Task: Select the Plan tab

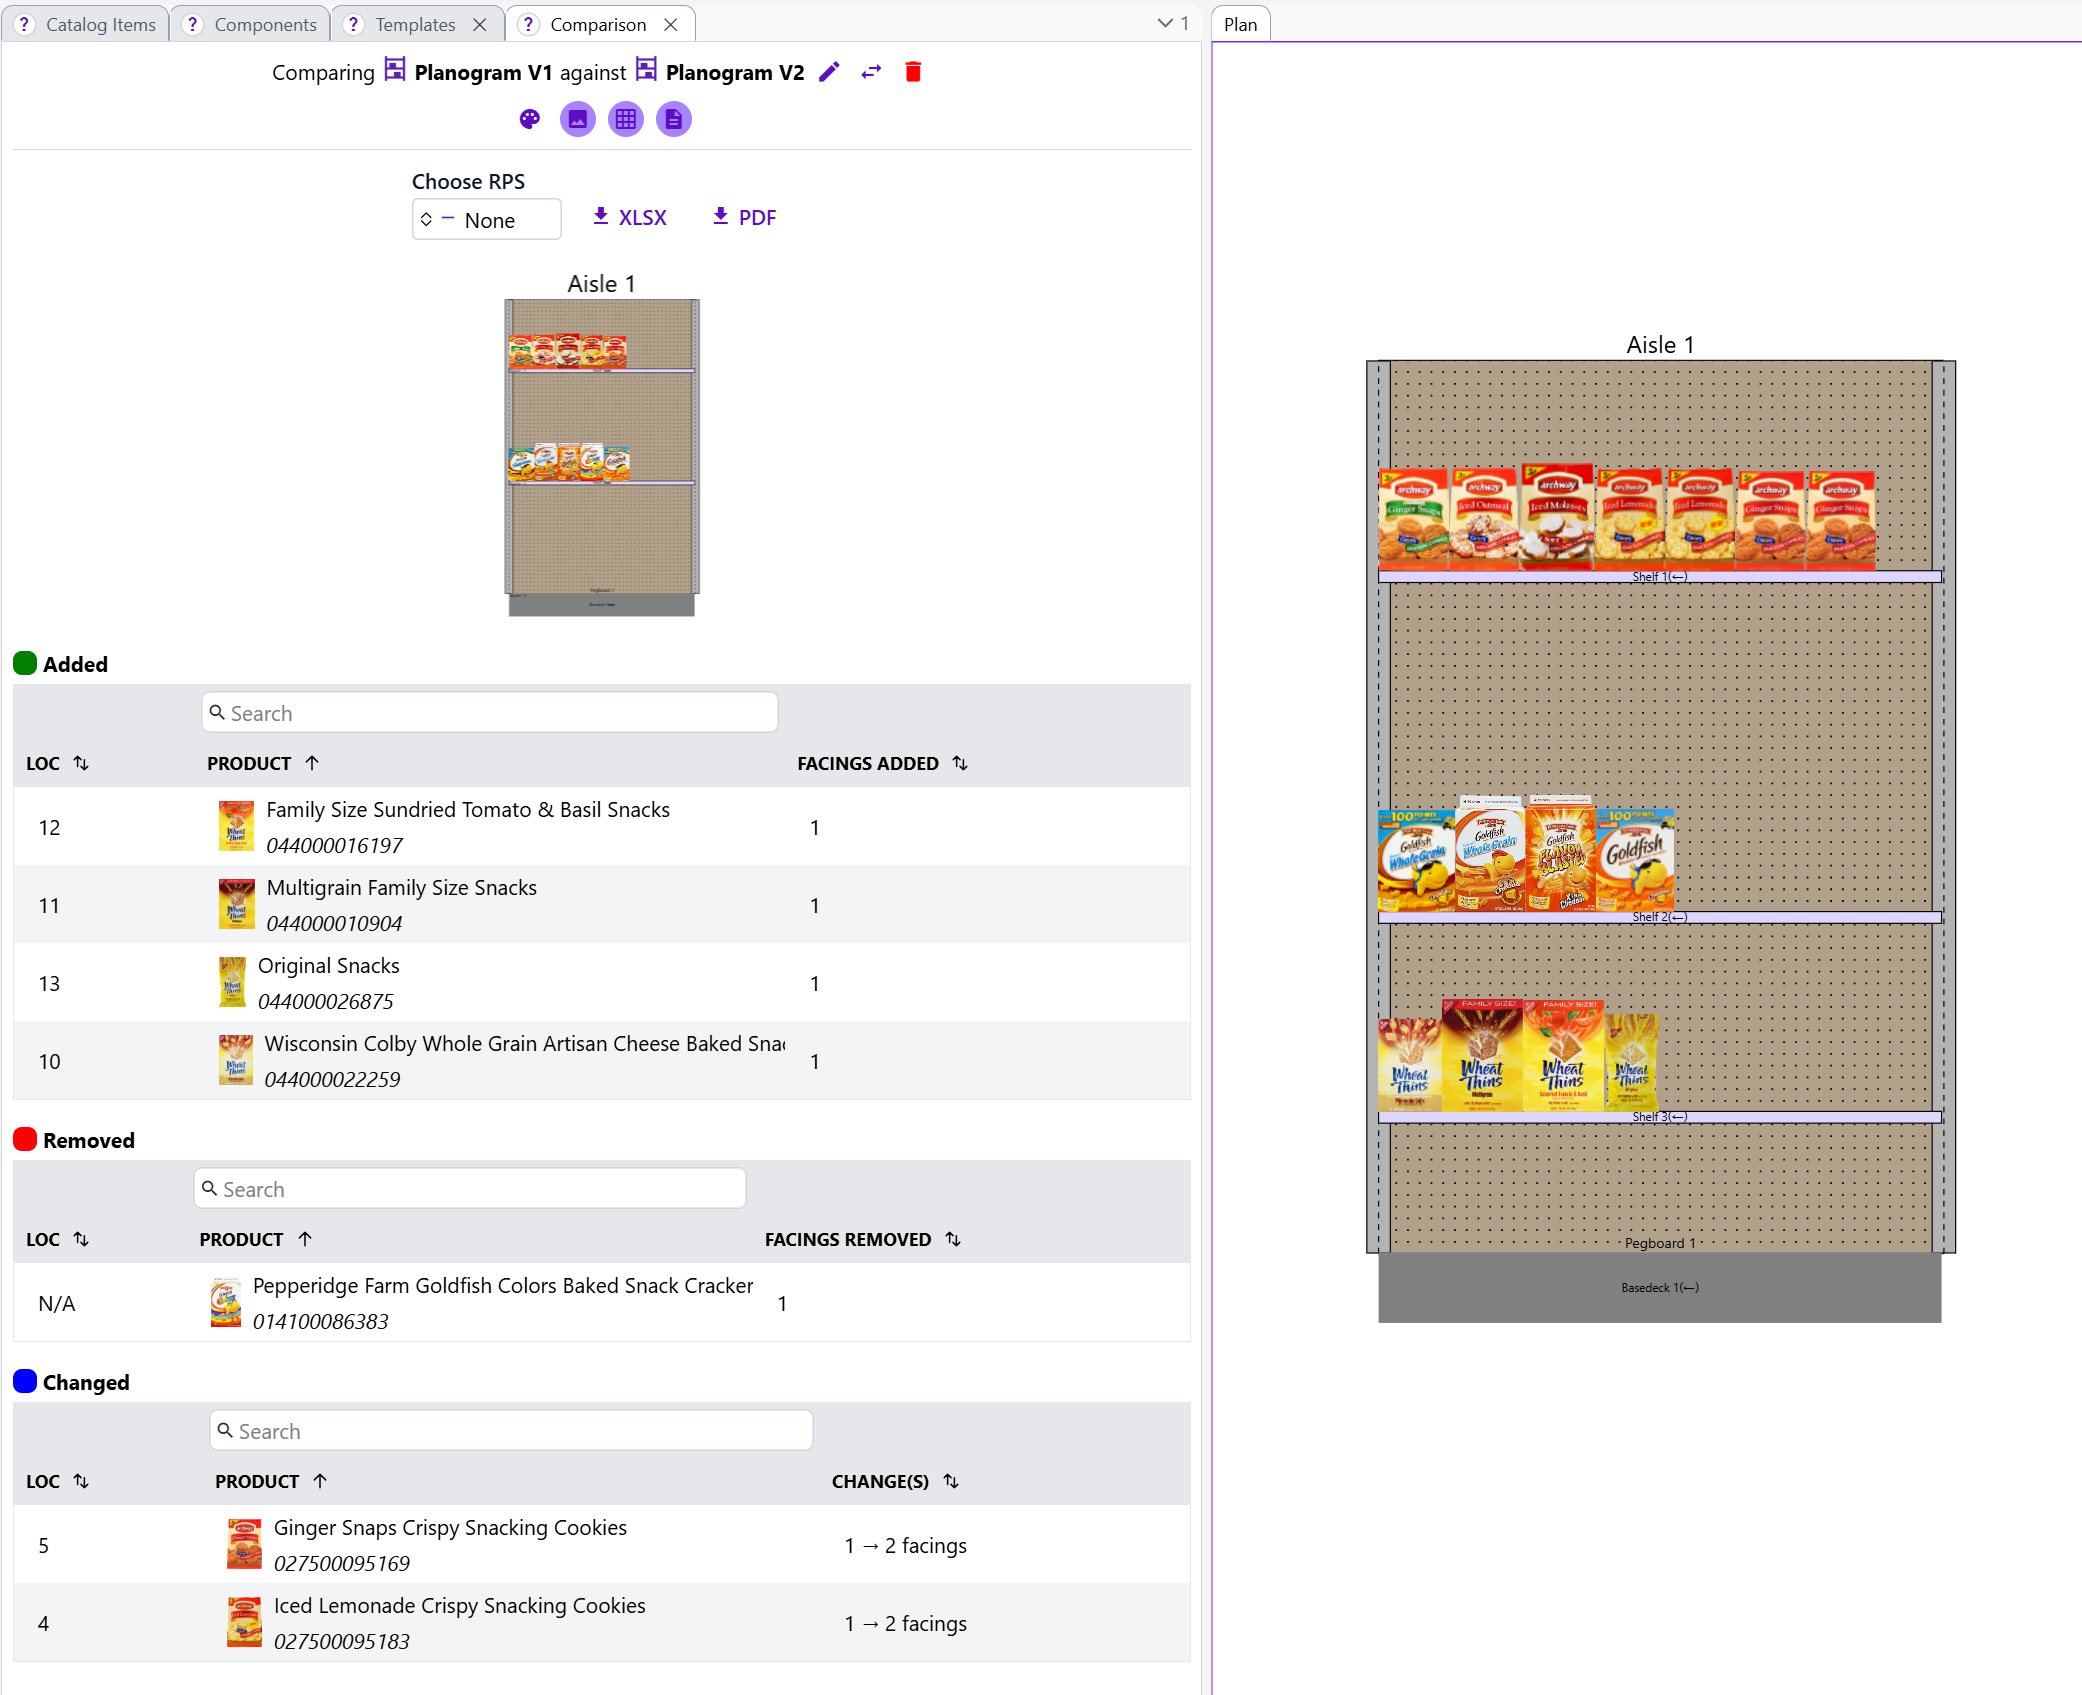Action: pos(1240,25)
